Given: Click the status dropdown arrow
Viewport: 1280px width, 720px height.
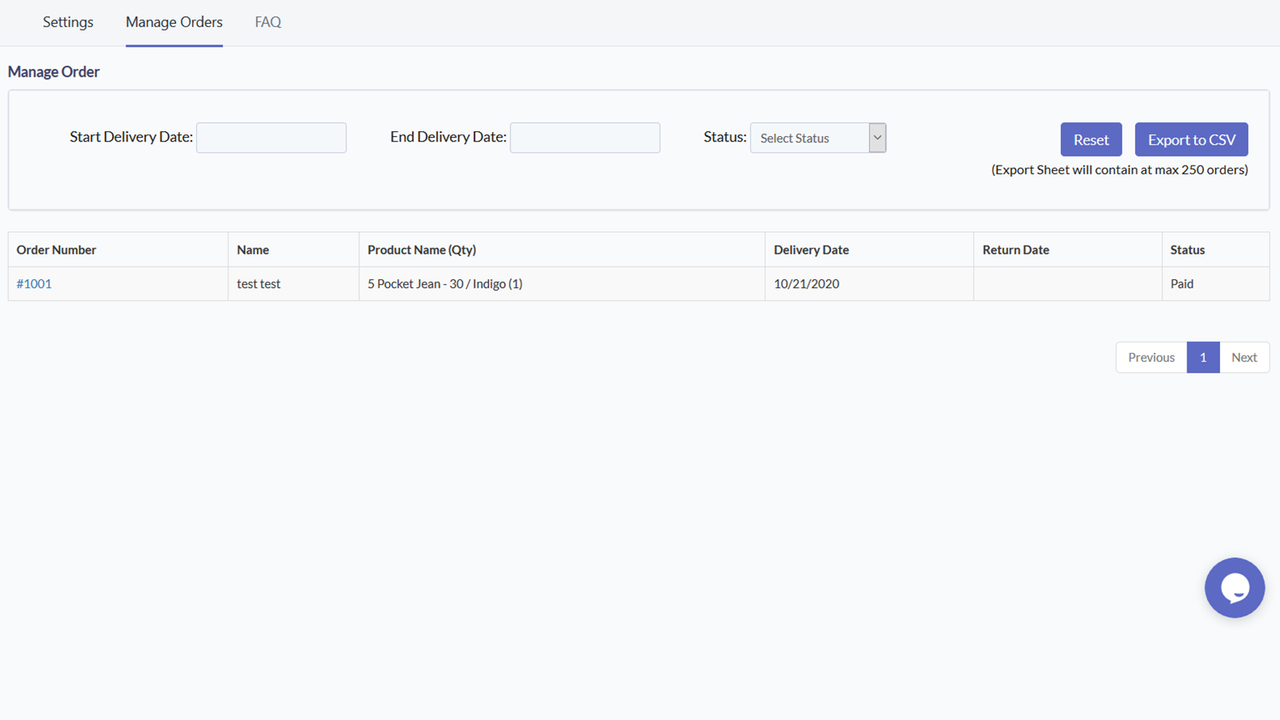Looking at the screenshot, I should pos(877,137).
